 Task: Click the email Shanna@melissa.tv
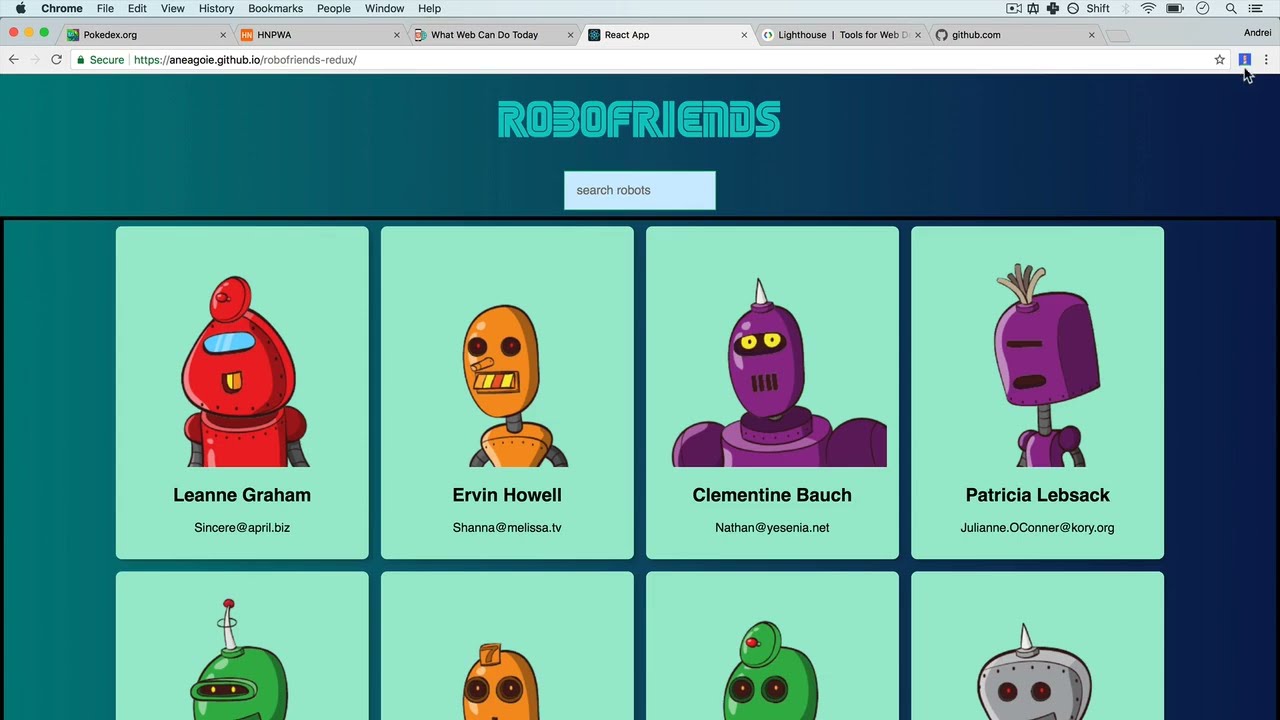(x=507, y=528)
